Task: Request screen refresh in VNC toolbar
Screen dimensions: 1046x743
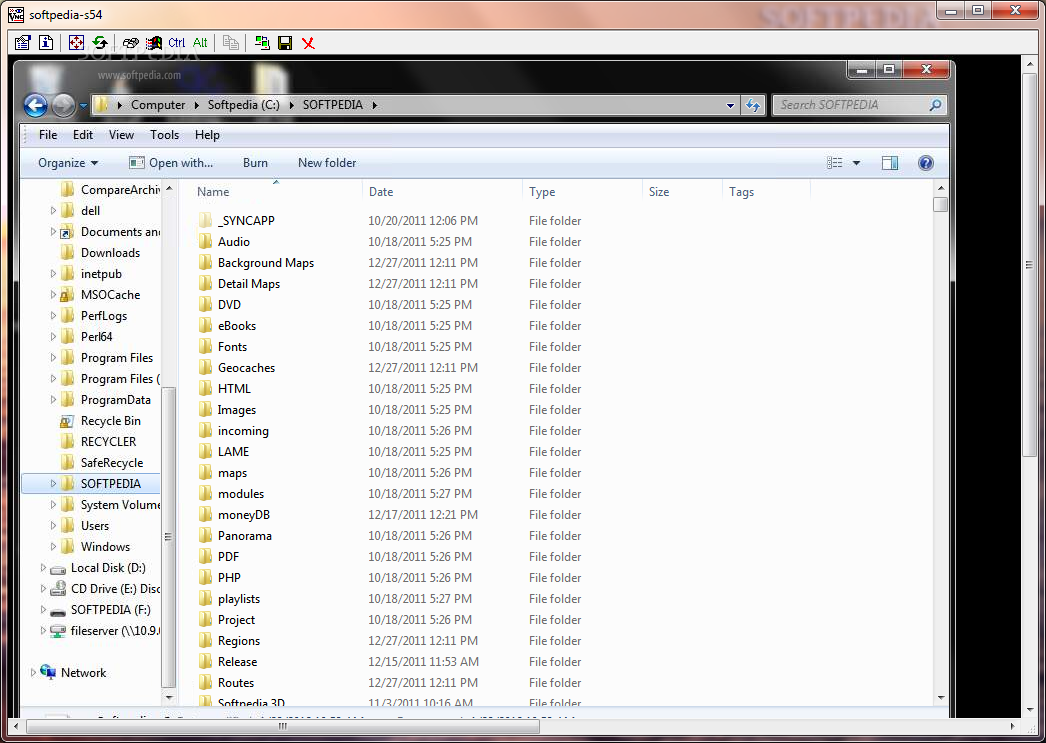Action: click(x=100, y=43)
